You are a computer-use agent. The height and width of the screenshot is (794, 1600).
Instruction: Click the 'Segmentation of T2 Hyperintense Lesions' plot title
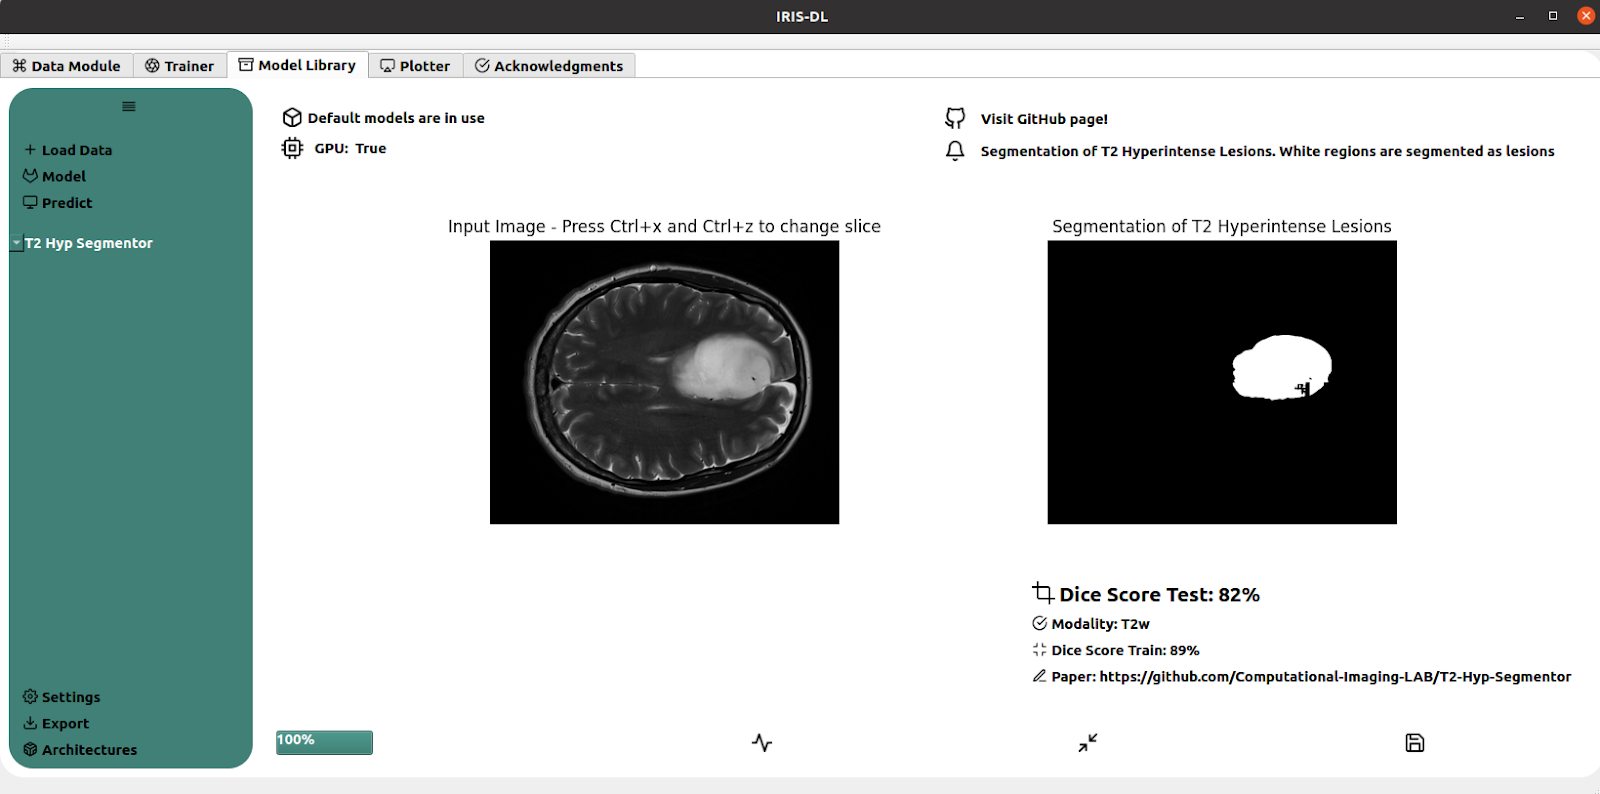[x=1222, y=226]
